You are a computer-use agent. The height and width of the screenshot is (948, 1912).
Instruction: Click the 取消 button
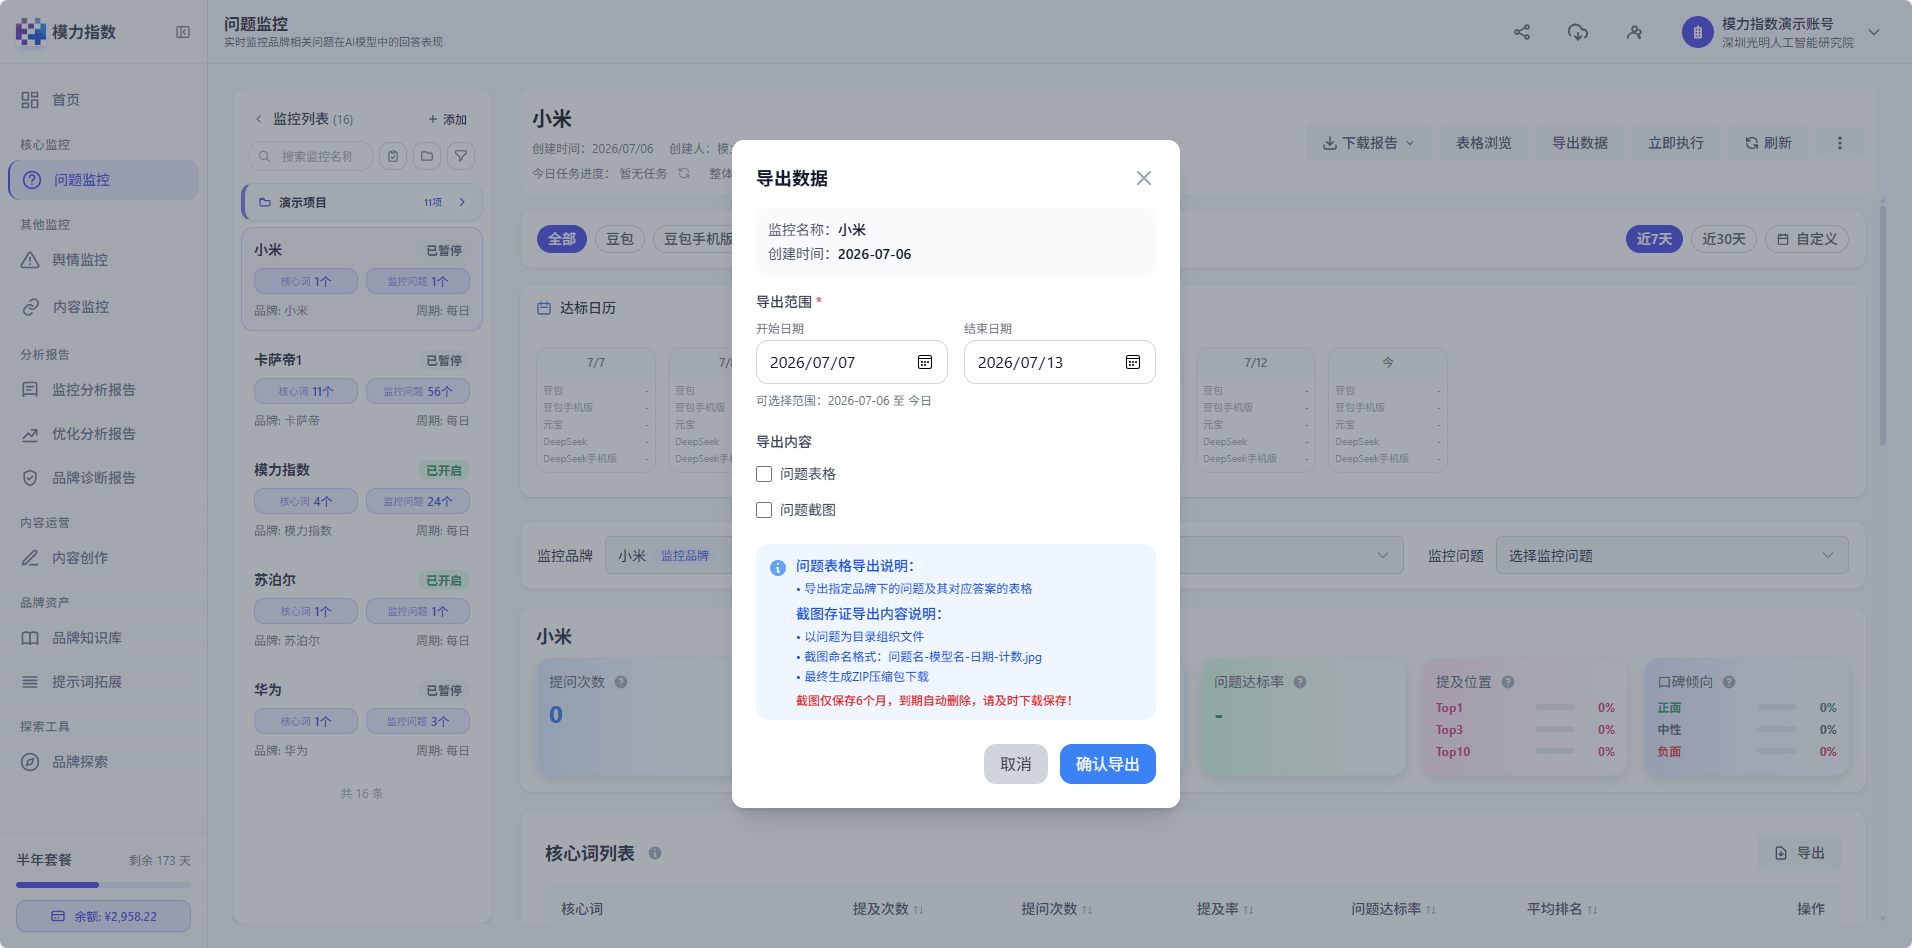(x=1015, y=764)
